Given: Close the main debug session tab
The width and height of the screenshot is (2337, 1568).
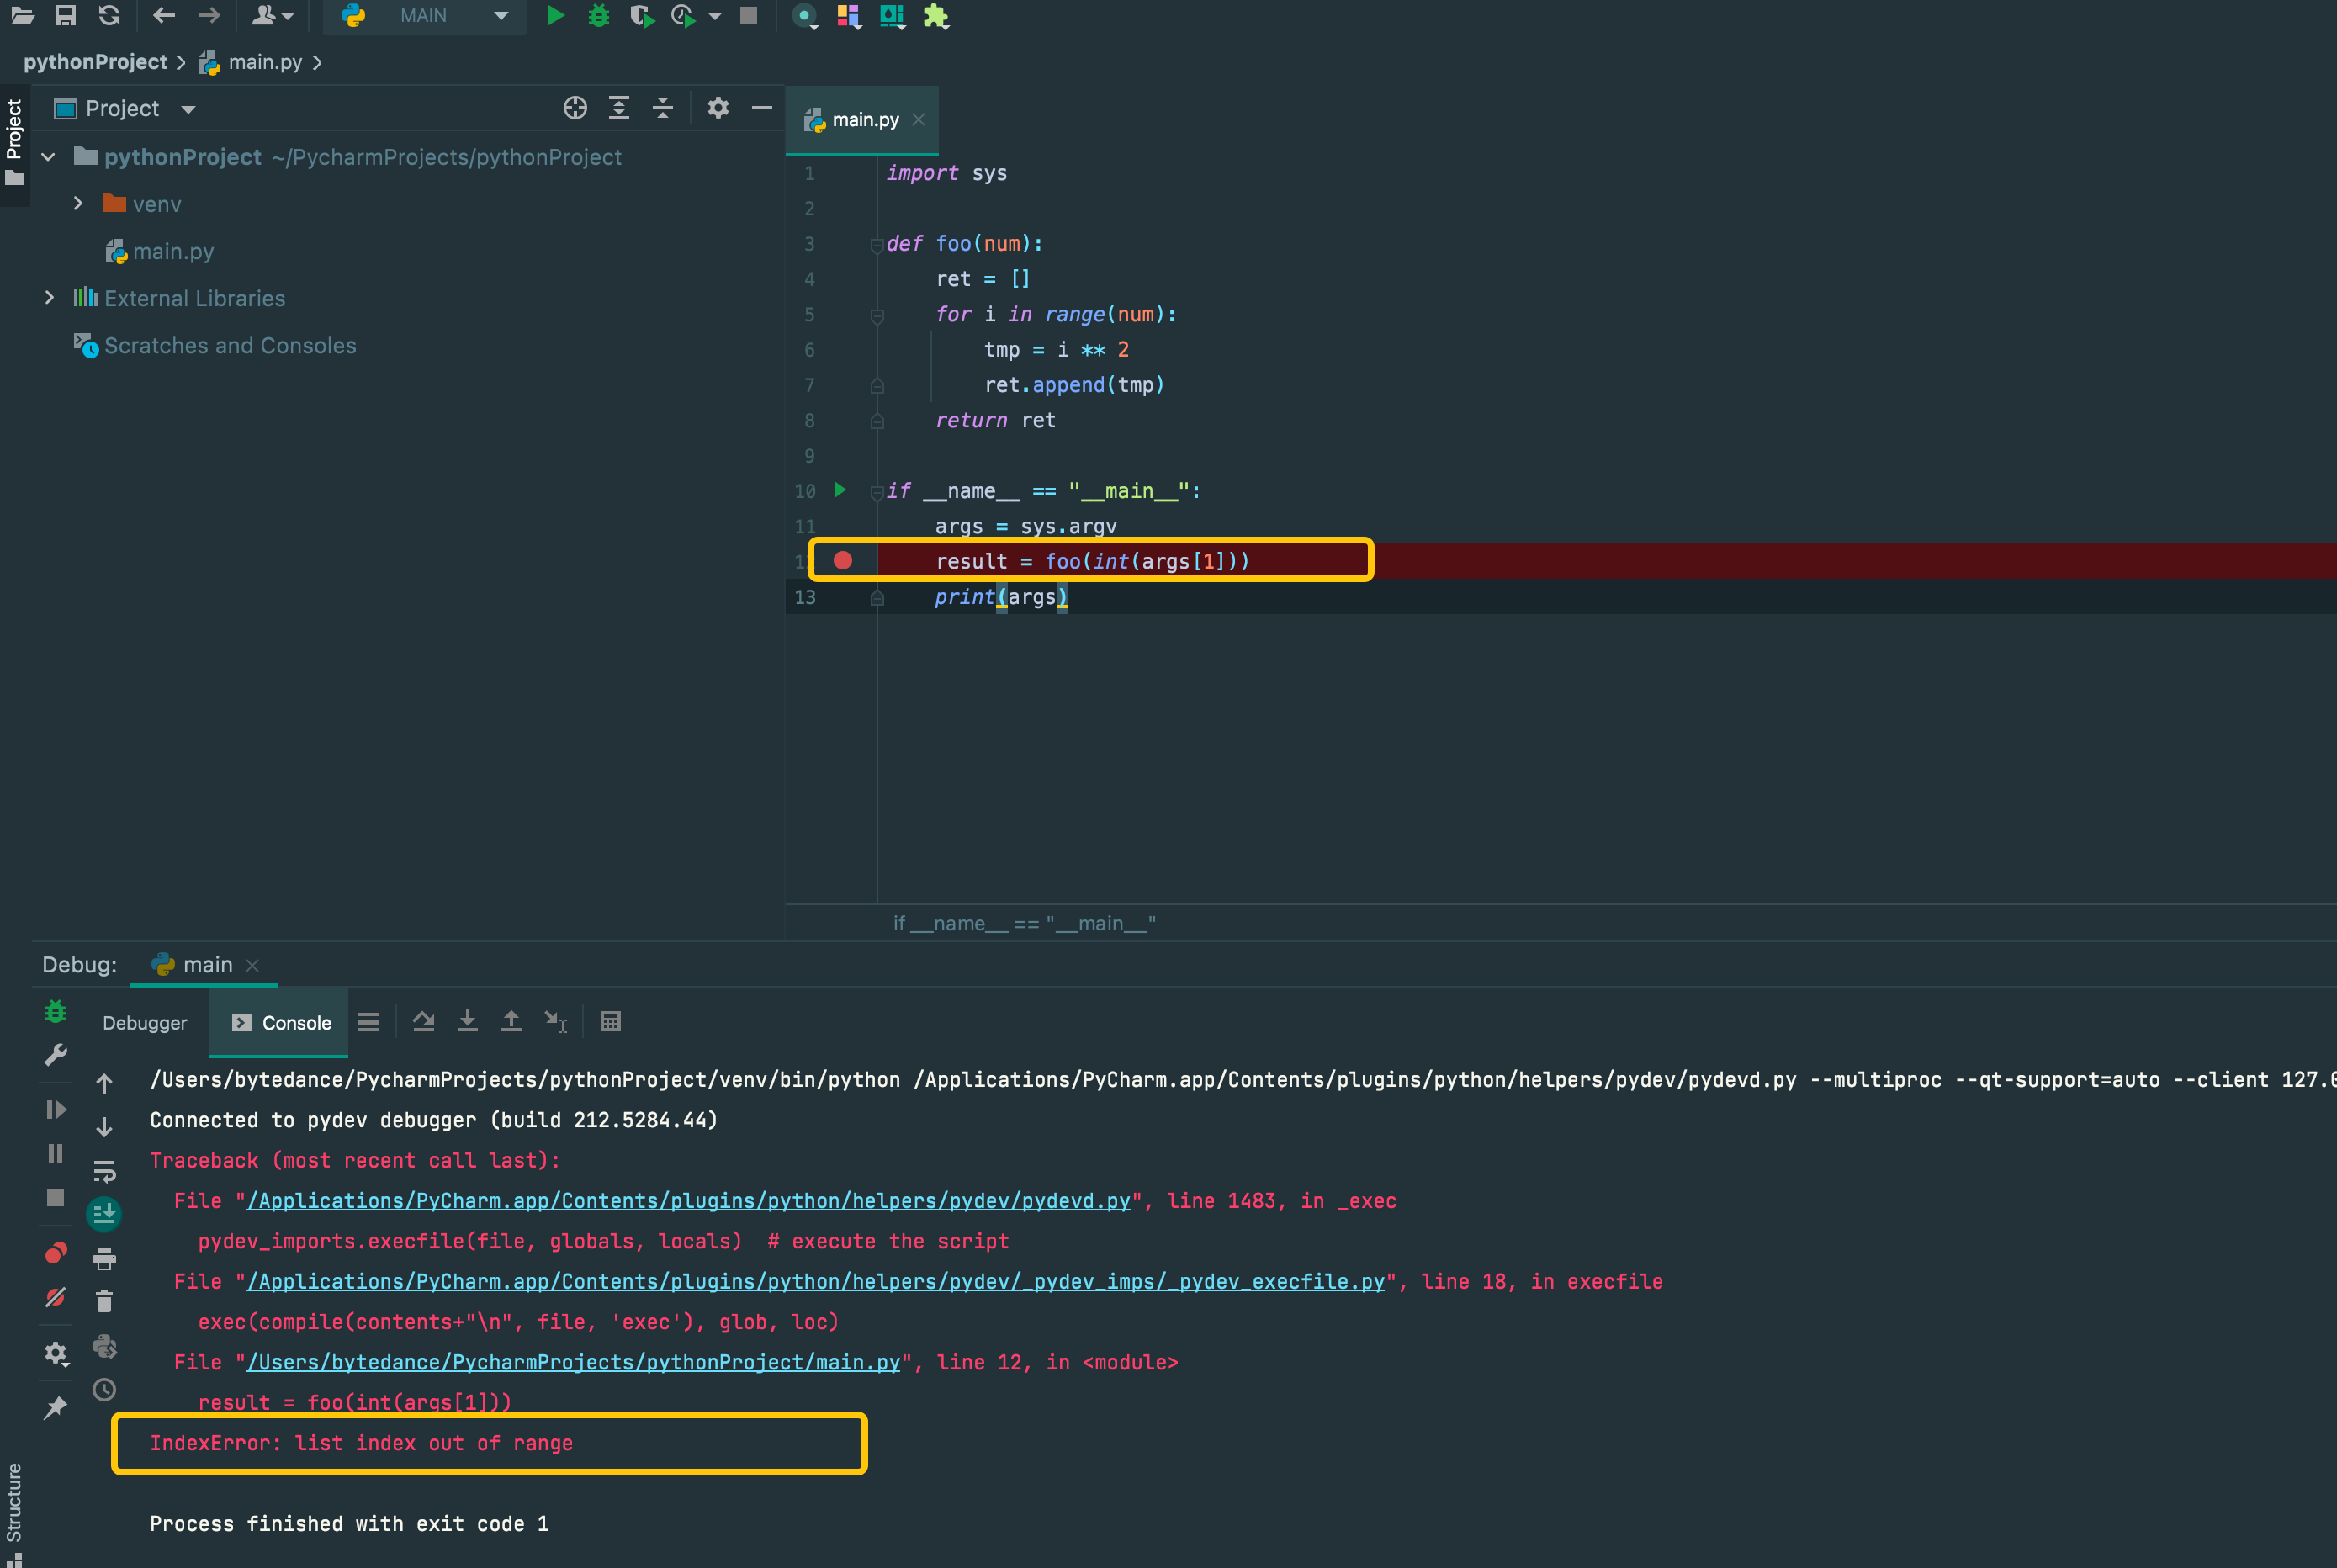Looking at the screenshot, I should [253, 965].
